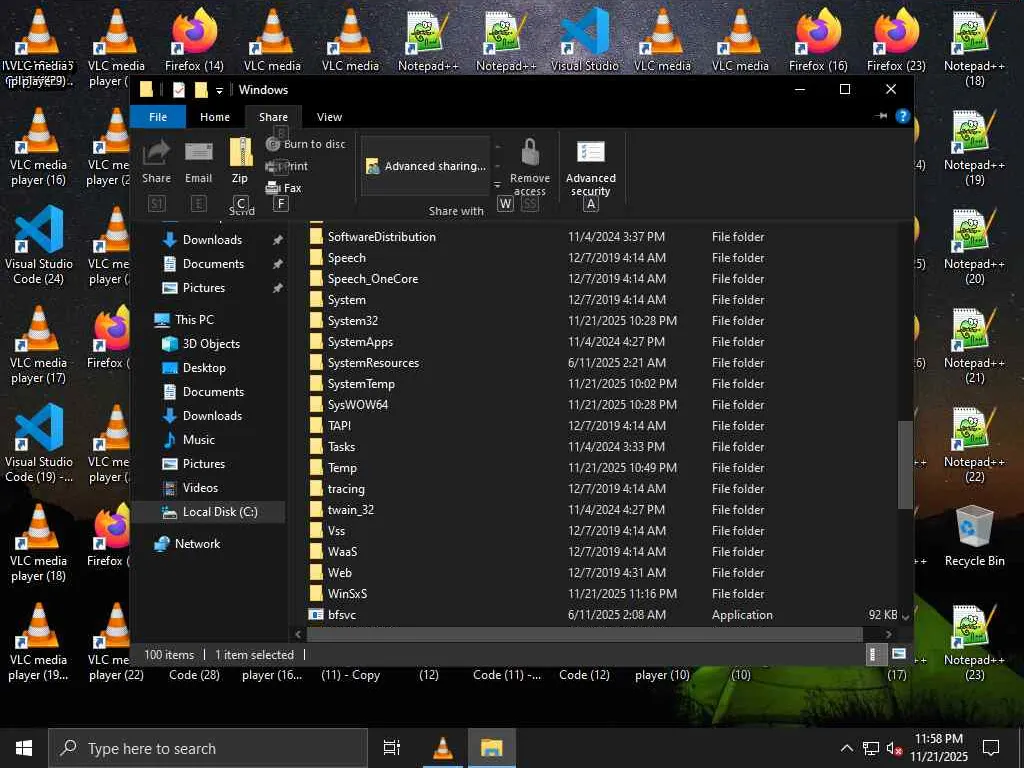Viewport: 1024px width, 768px height.
Task: Open Quick Access Toolbar customize arrow
Action: click(219, 90)
